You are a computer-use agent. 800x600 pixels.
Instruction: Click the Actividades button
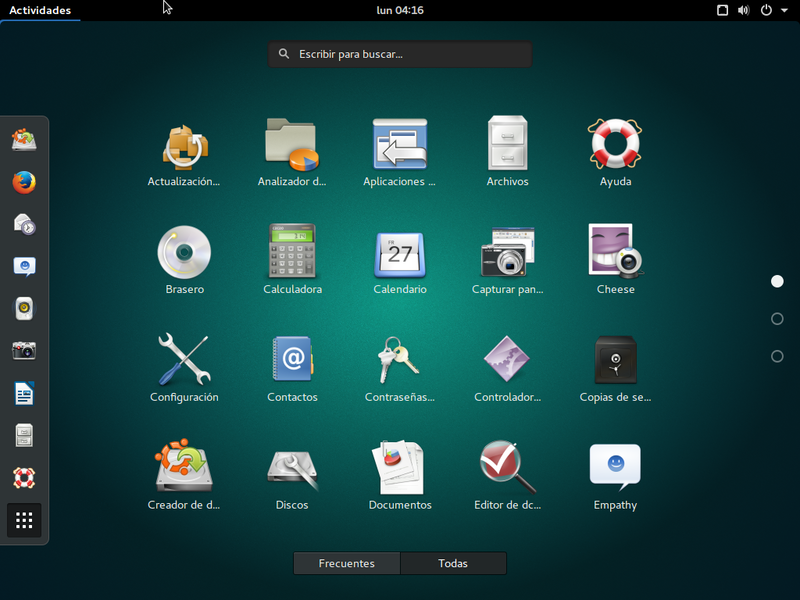tap(40, 10)
